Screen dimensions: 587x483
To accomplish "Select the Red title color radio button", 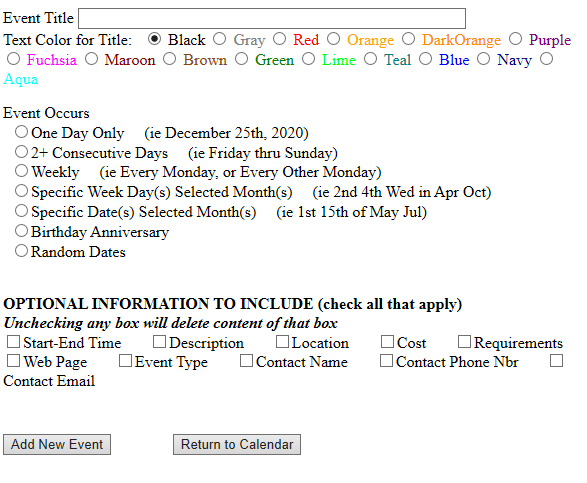I will click(x=279, y=39).
